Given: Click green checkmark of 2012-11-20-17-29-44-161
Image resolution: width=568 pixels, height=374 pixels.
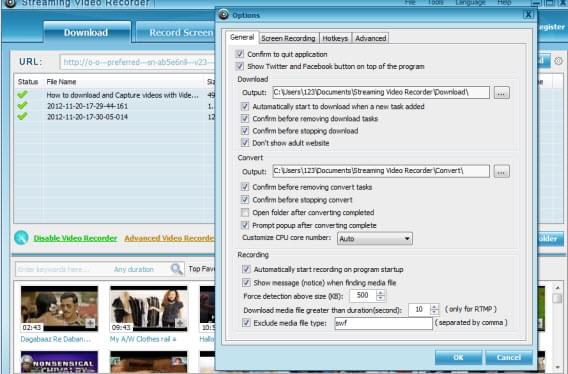Looking at the screenshot, I should 22,105.
